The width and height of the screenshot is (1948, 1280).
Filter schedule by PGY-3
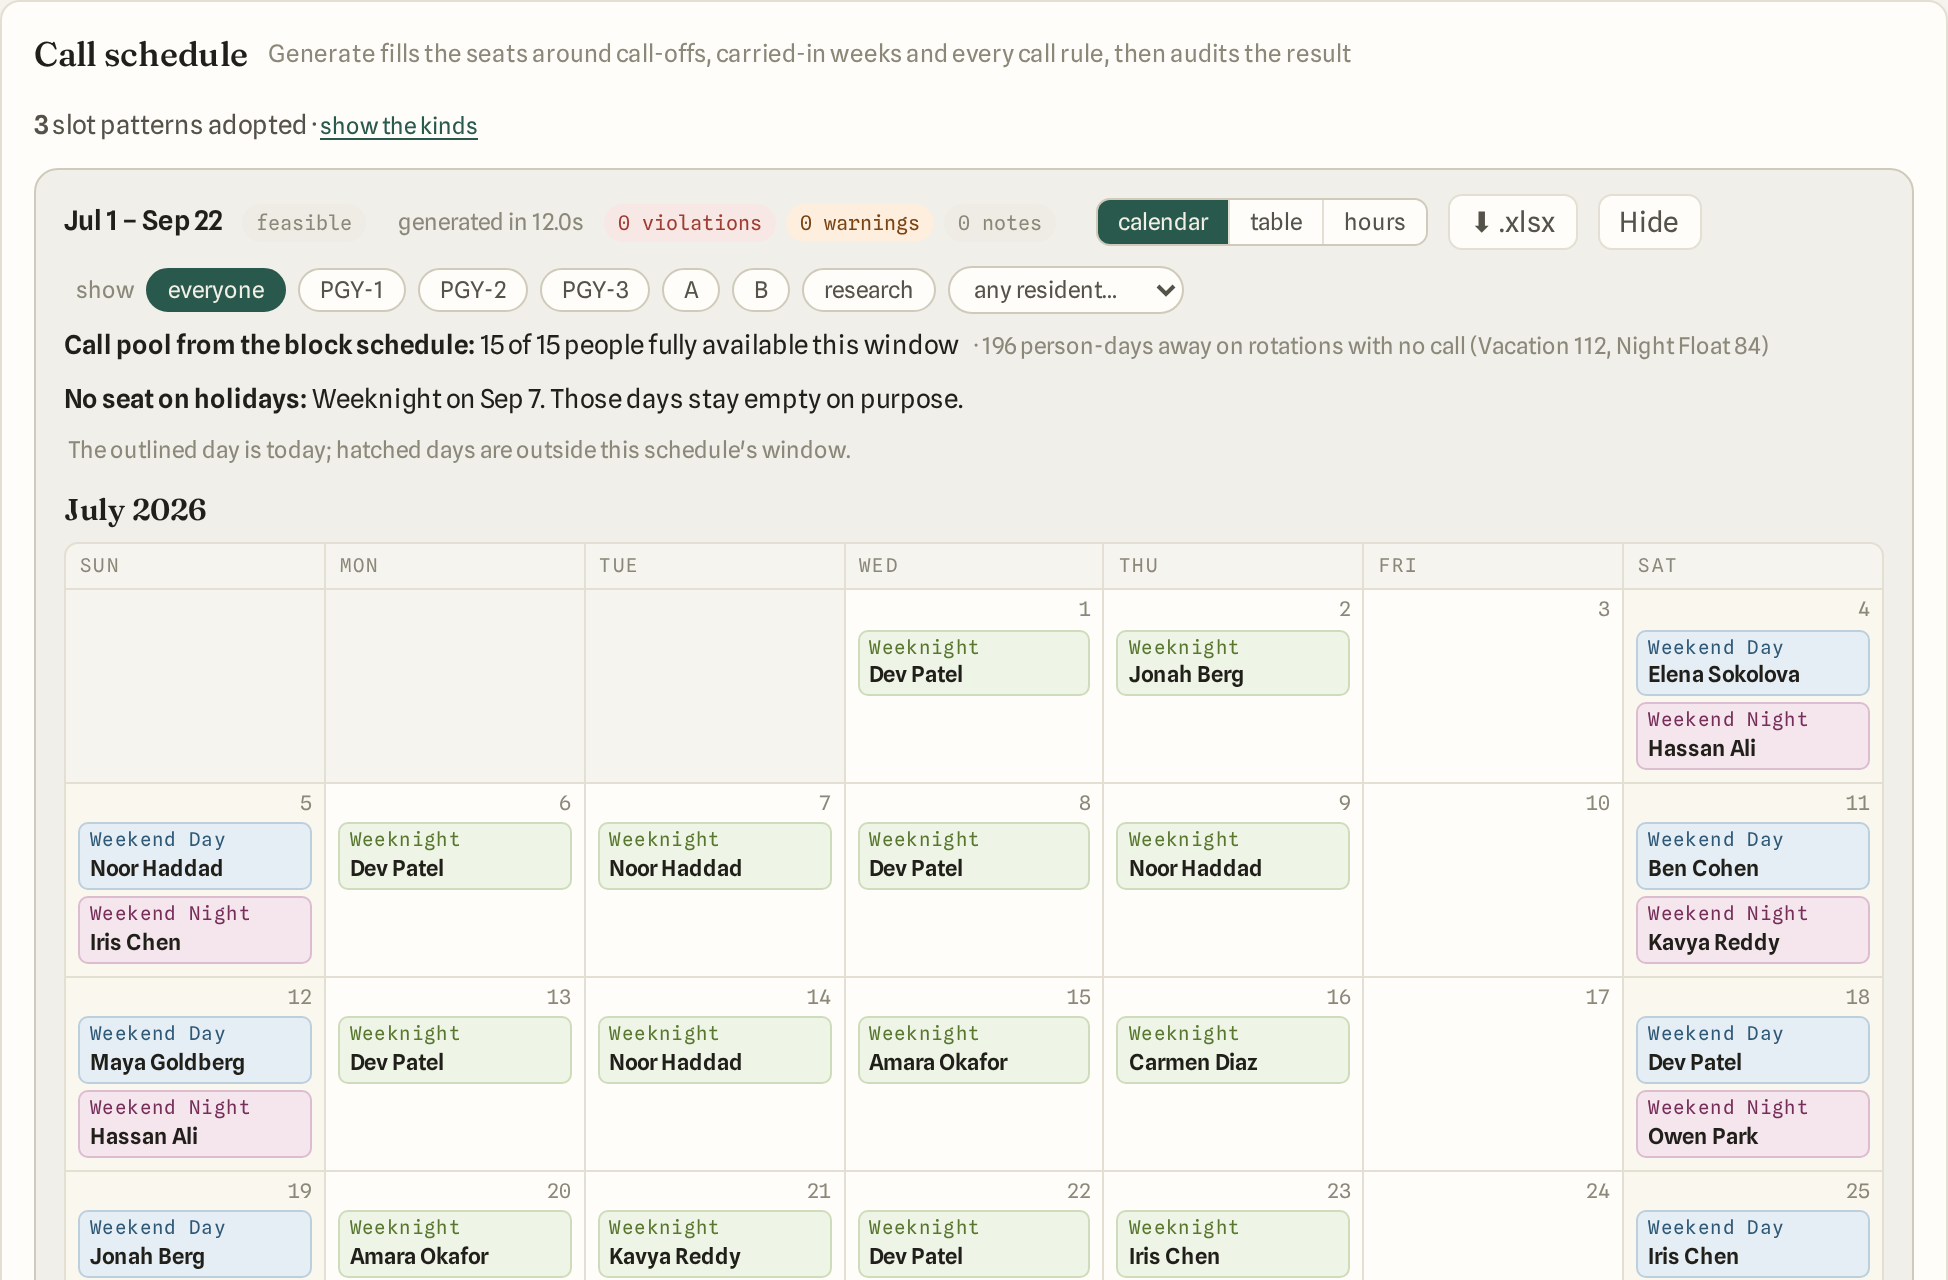[595, 290]
